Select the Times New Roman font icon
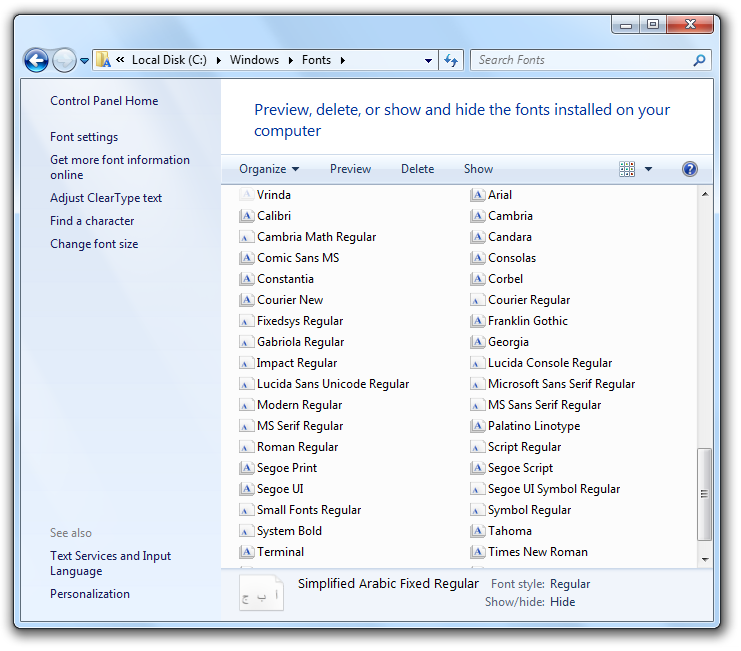 477,552
